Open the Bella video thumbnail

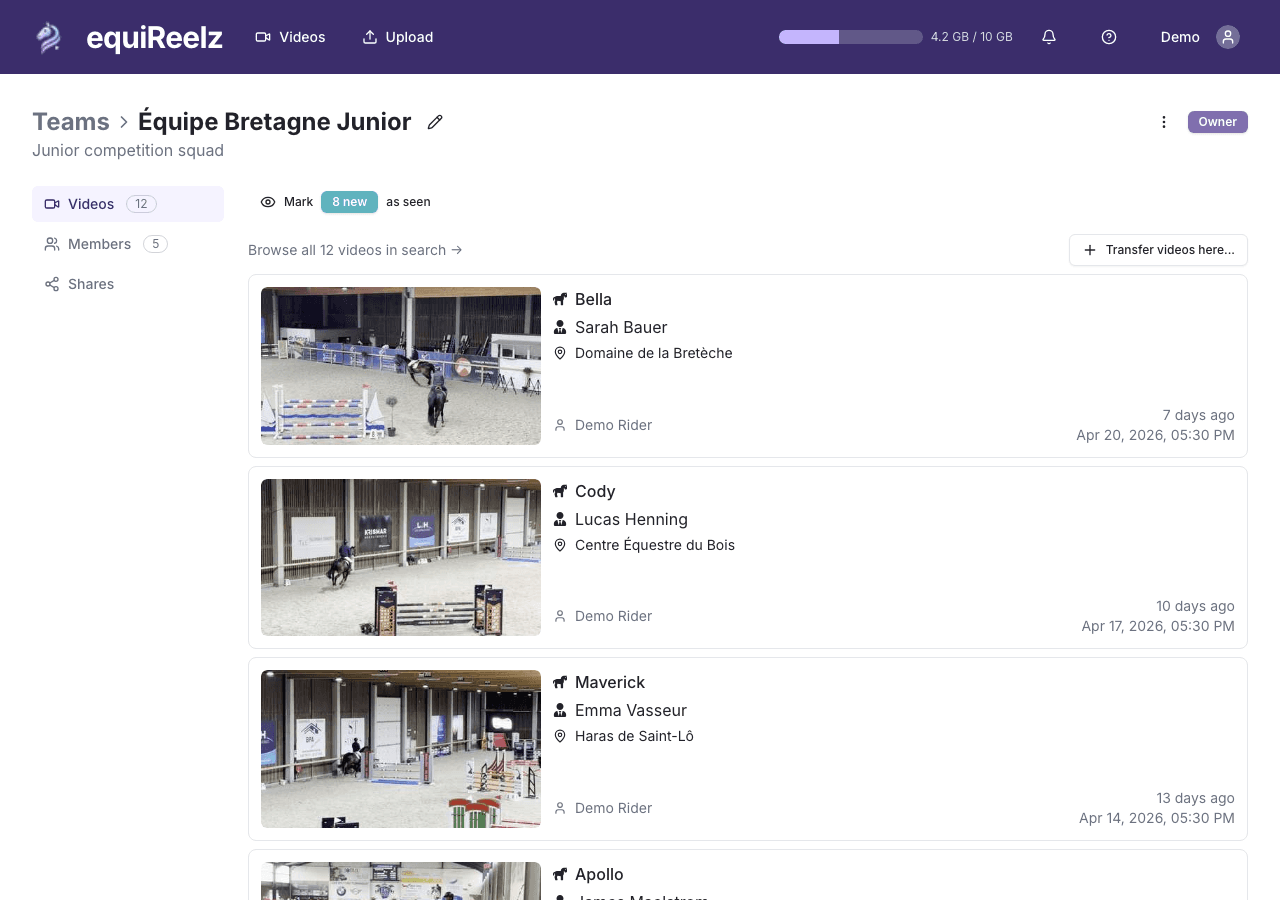[401, 366]
